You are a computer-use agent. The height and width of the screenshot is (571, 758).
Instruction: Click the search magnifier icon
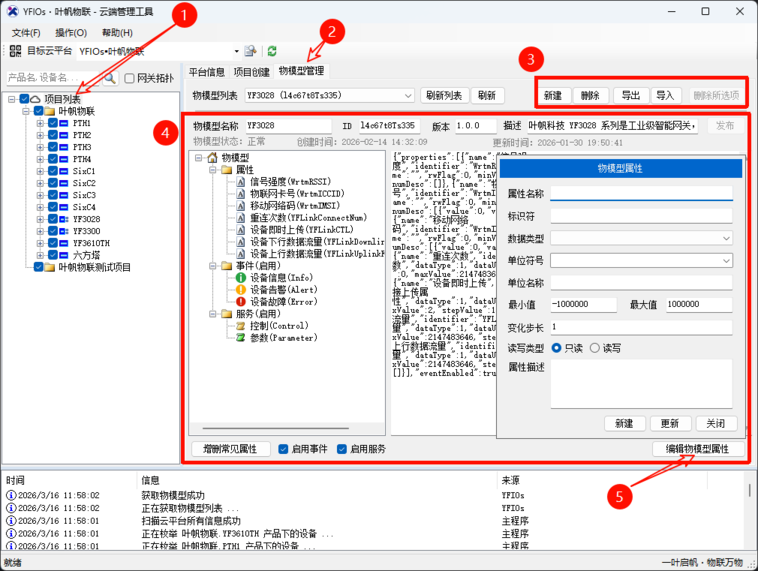pyautogui.click(x=110, y=78)
